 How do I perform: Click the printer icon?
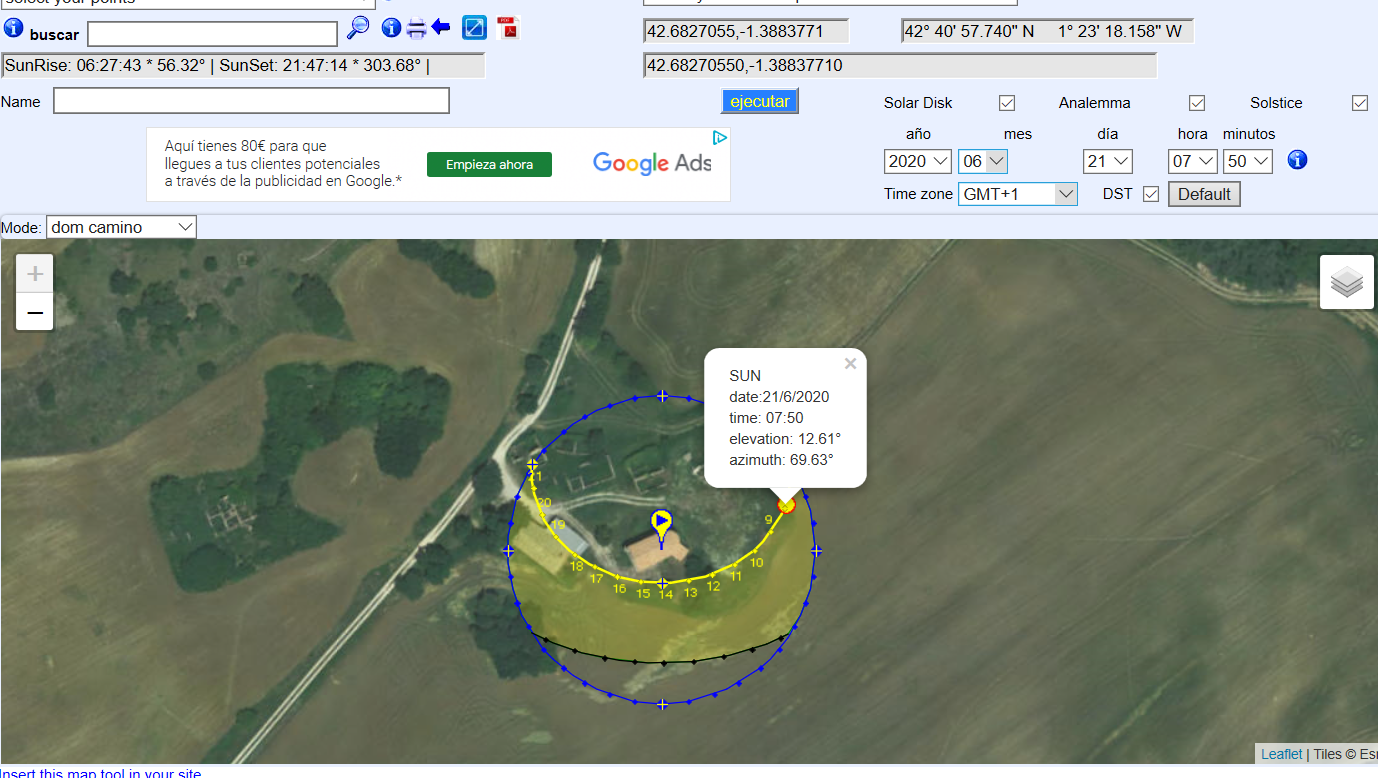pos(416,28)
